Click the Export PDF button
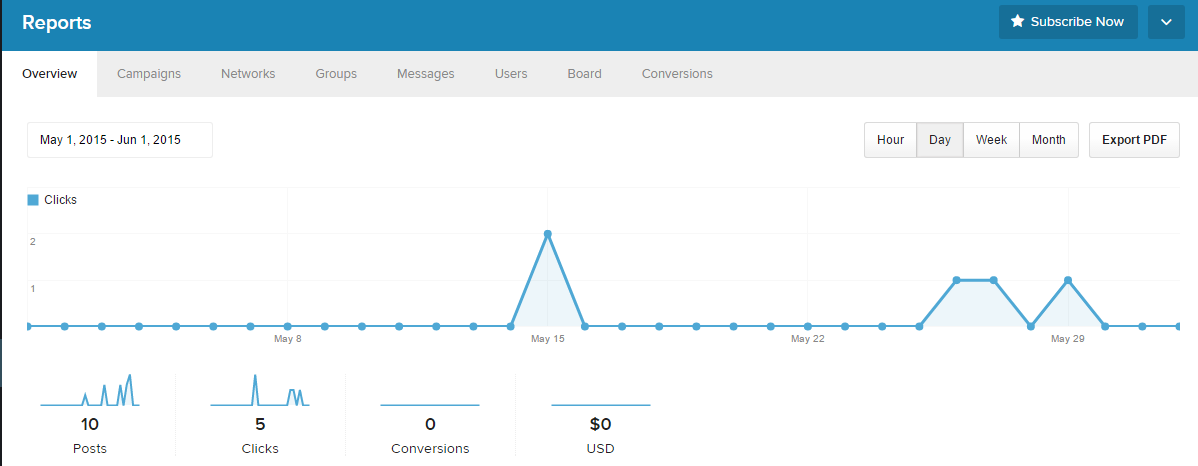 1134,140
